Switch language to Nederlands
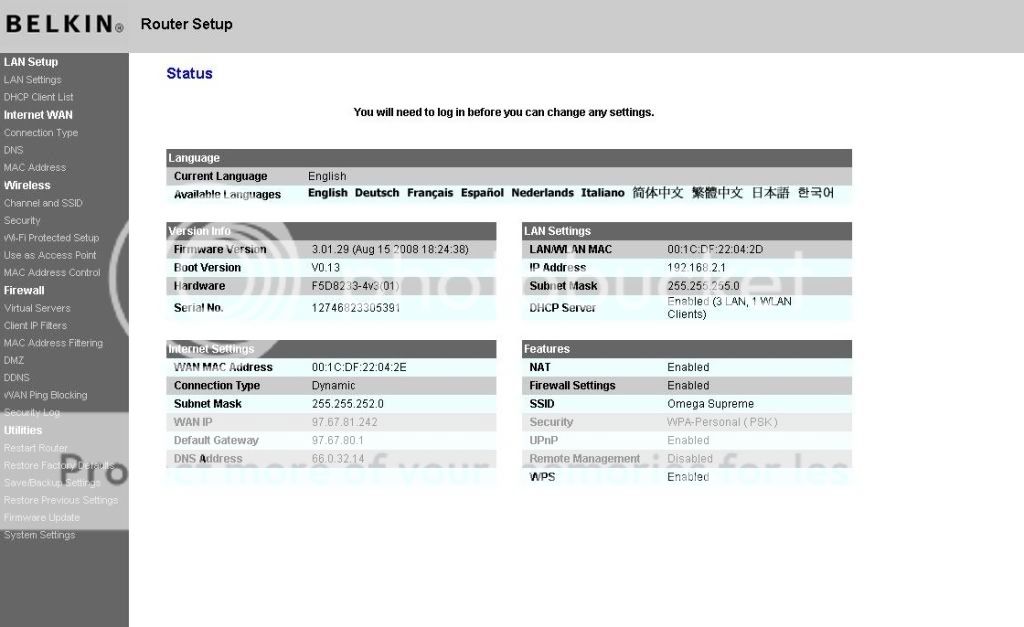 tap(542, 193)
